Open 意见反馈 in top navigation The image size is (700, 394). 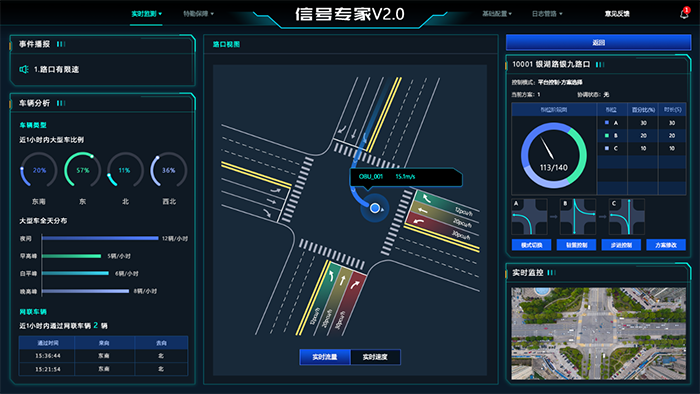[x=617, y=14]
